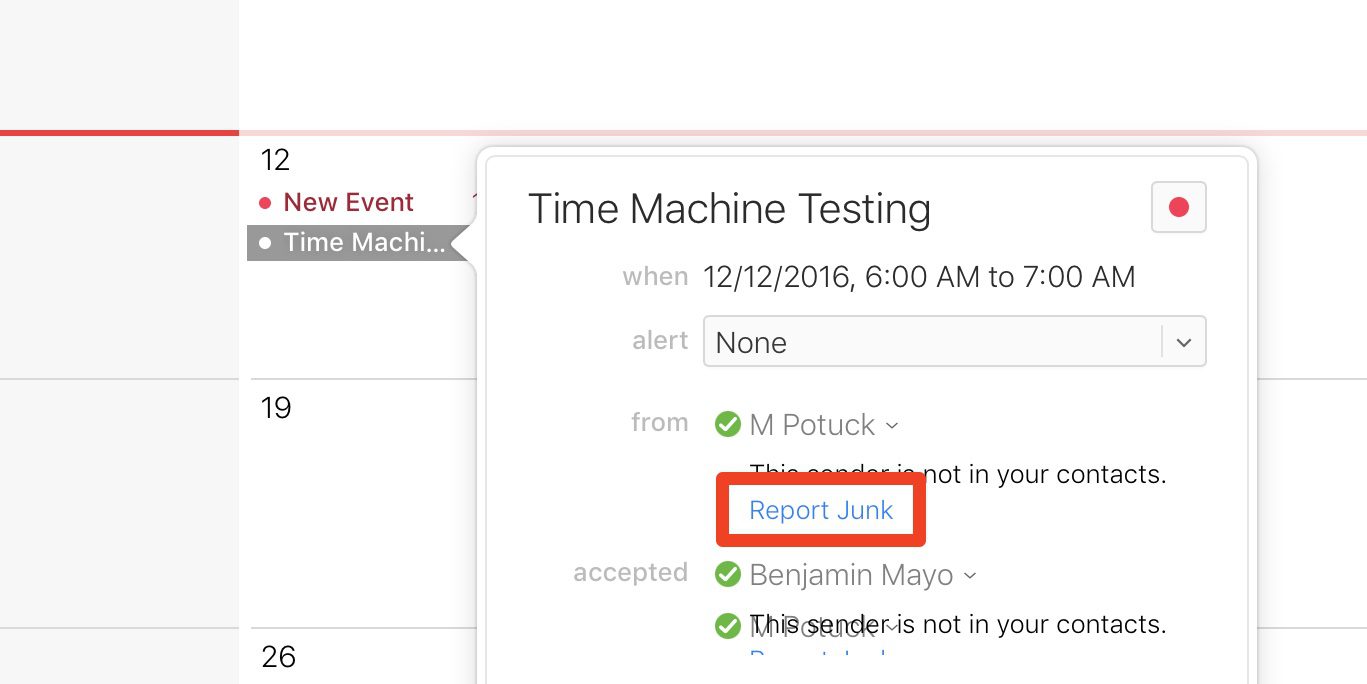The height and width of the screenshot is (684, 1367).
Task: Click the Time Machine Testing event title
Action: point(729,209)
